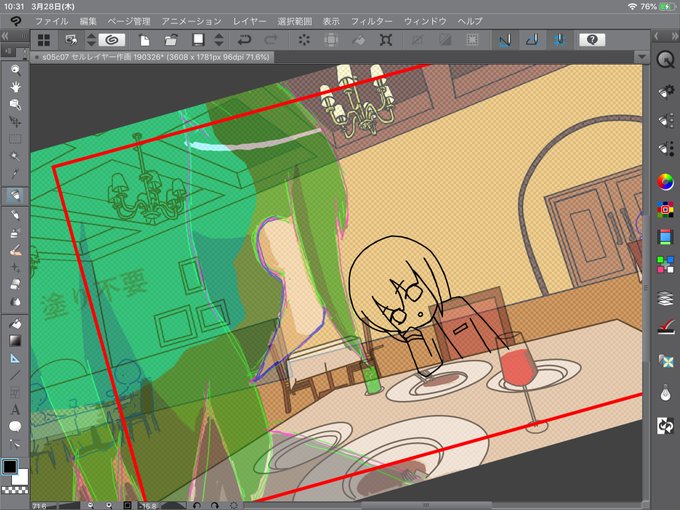This screenshot has width=680, height=510.
Task: Select the Frame border tool
Action: [15, 393]
